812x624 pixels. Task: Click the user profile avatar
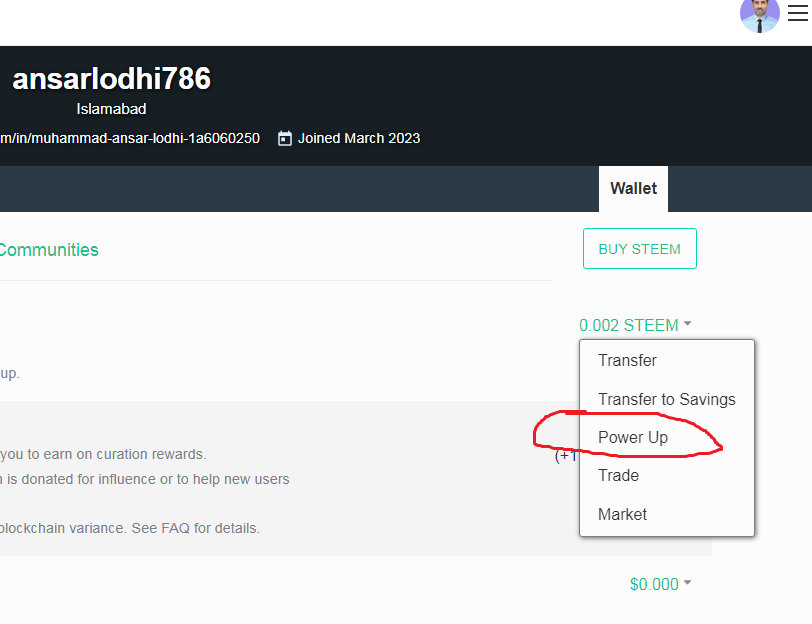point(760,15)
